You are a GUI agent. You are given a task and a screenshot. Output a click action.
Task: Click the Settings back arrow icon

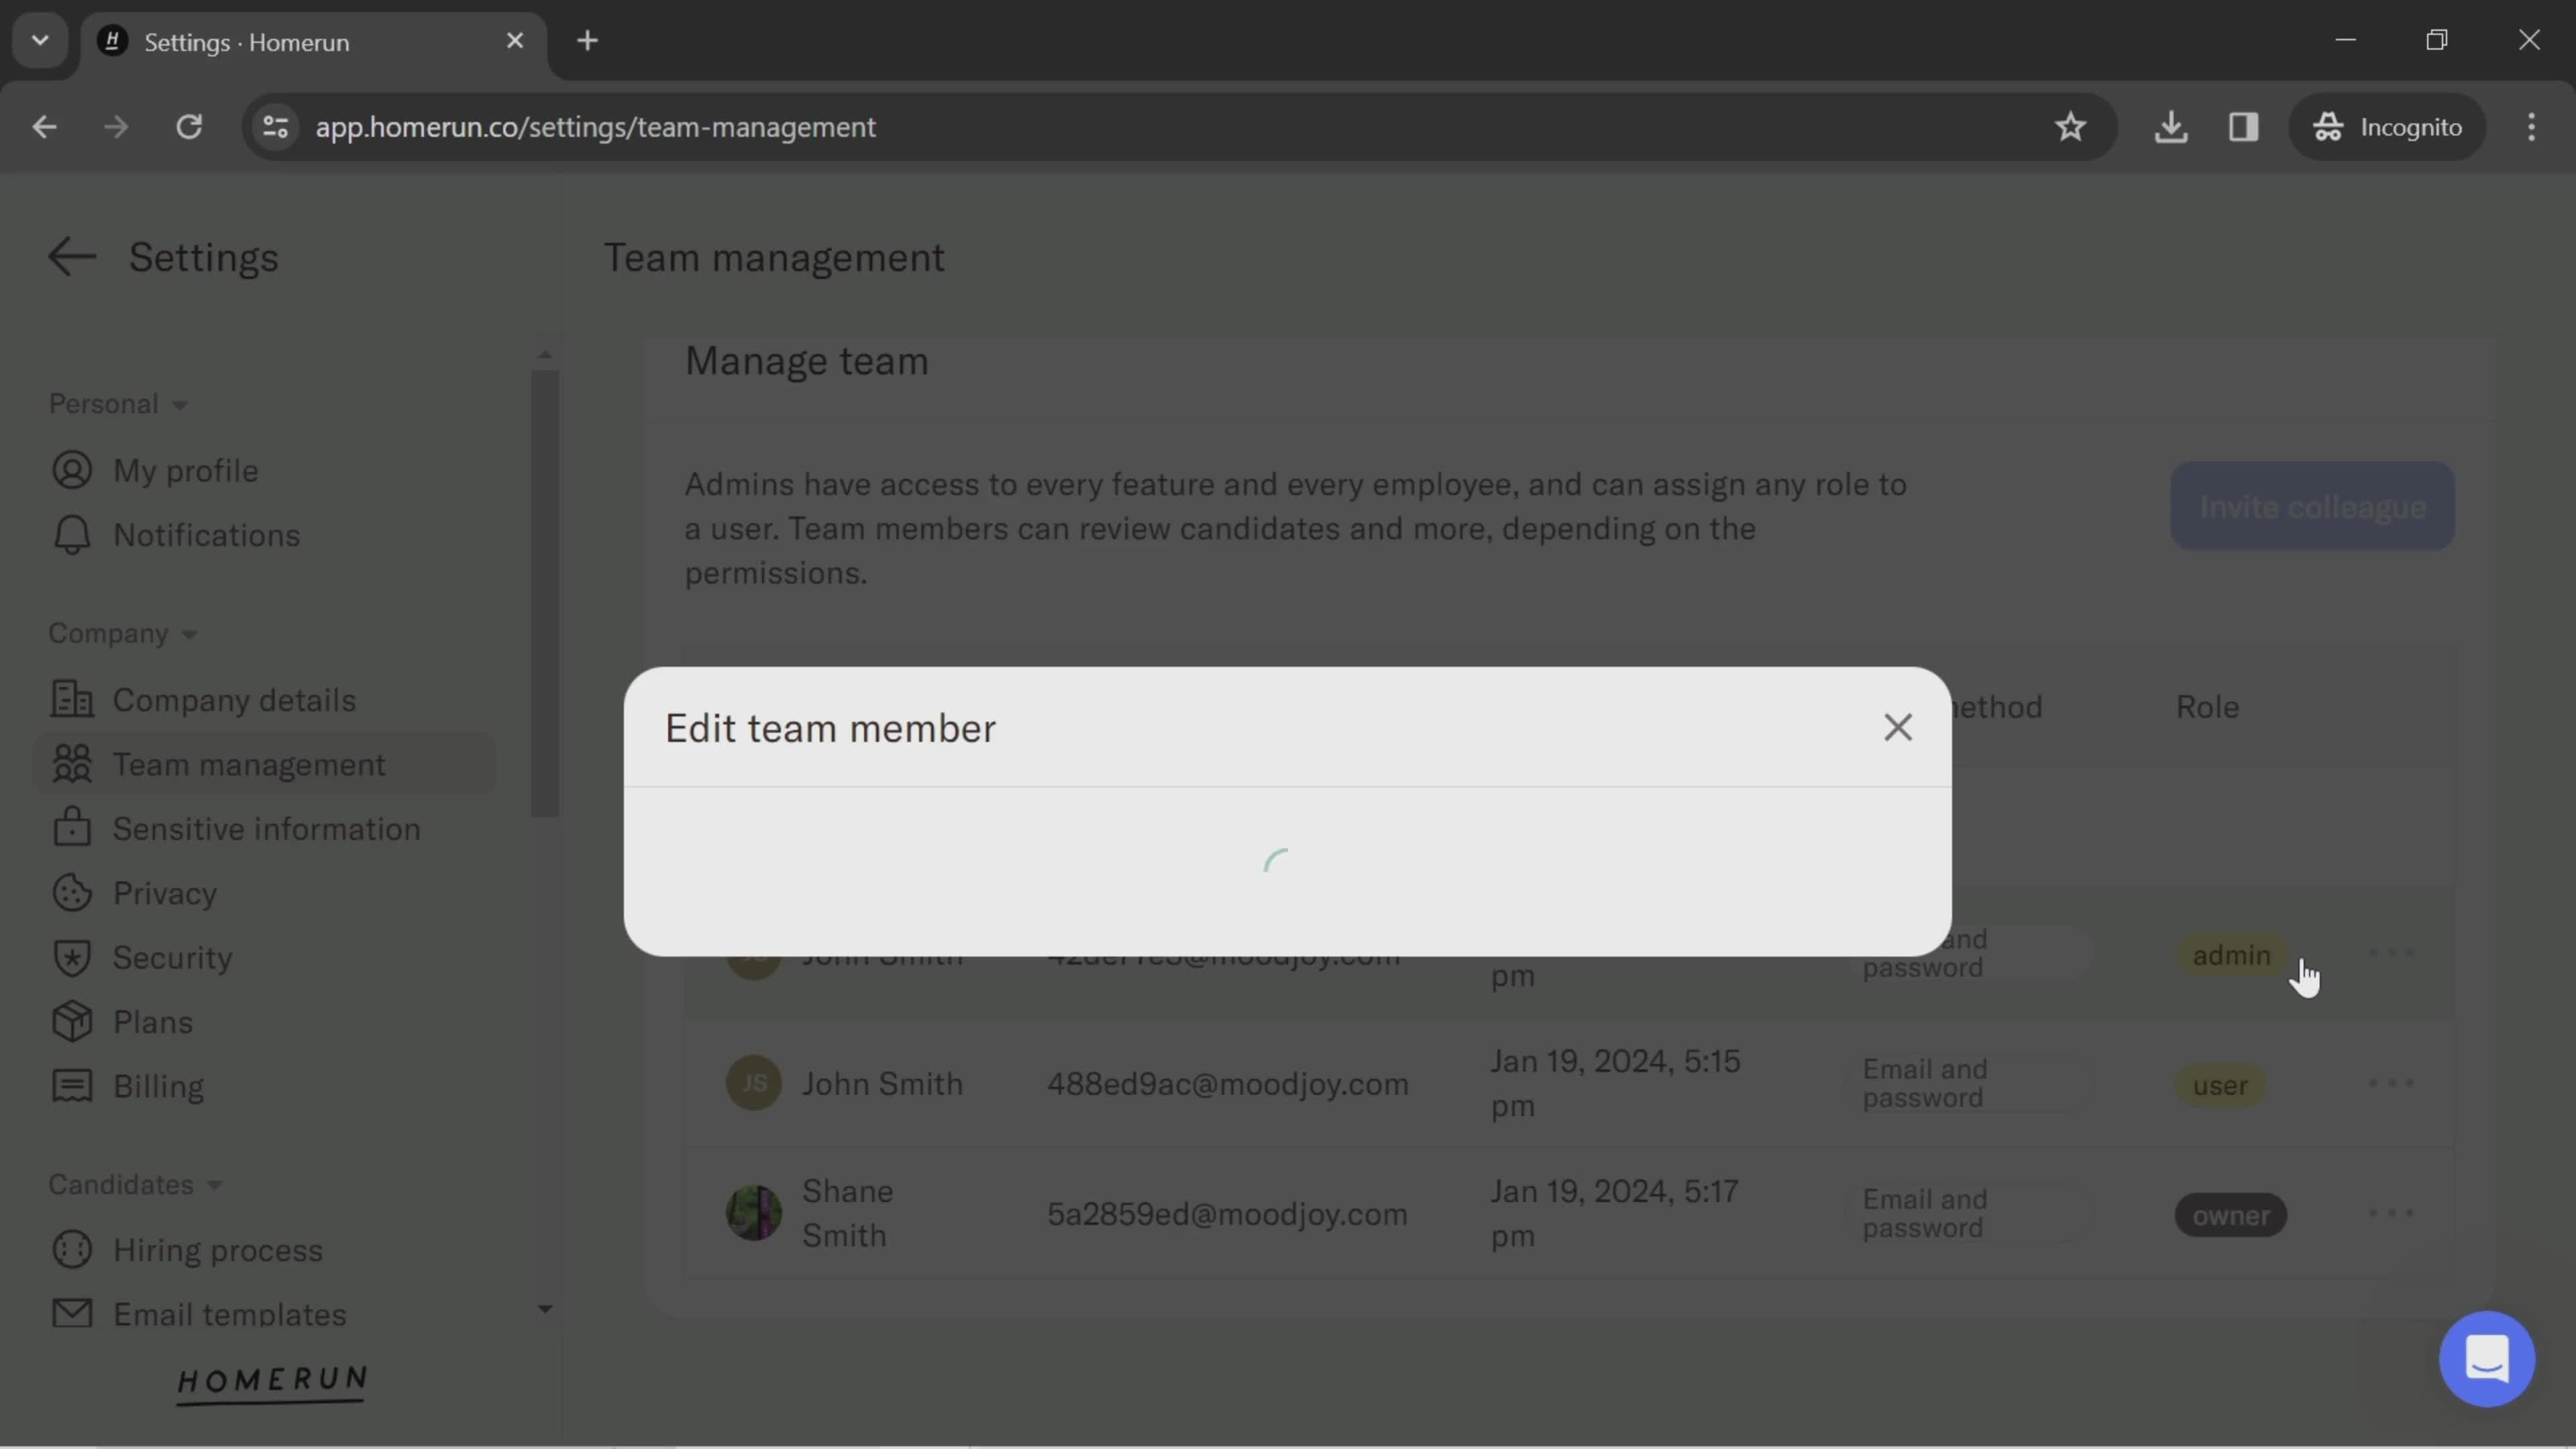[x=70, y=256]
